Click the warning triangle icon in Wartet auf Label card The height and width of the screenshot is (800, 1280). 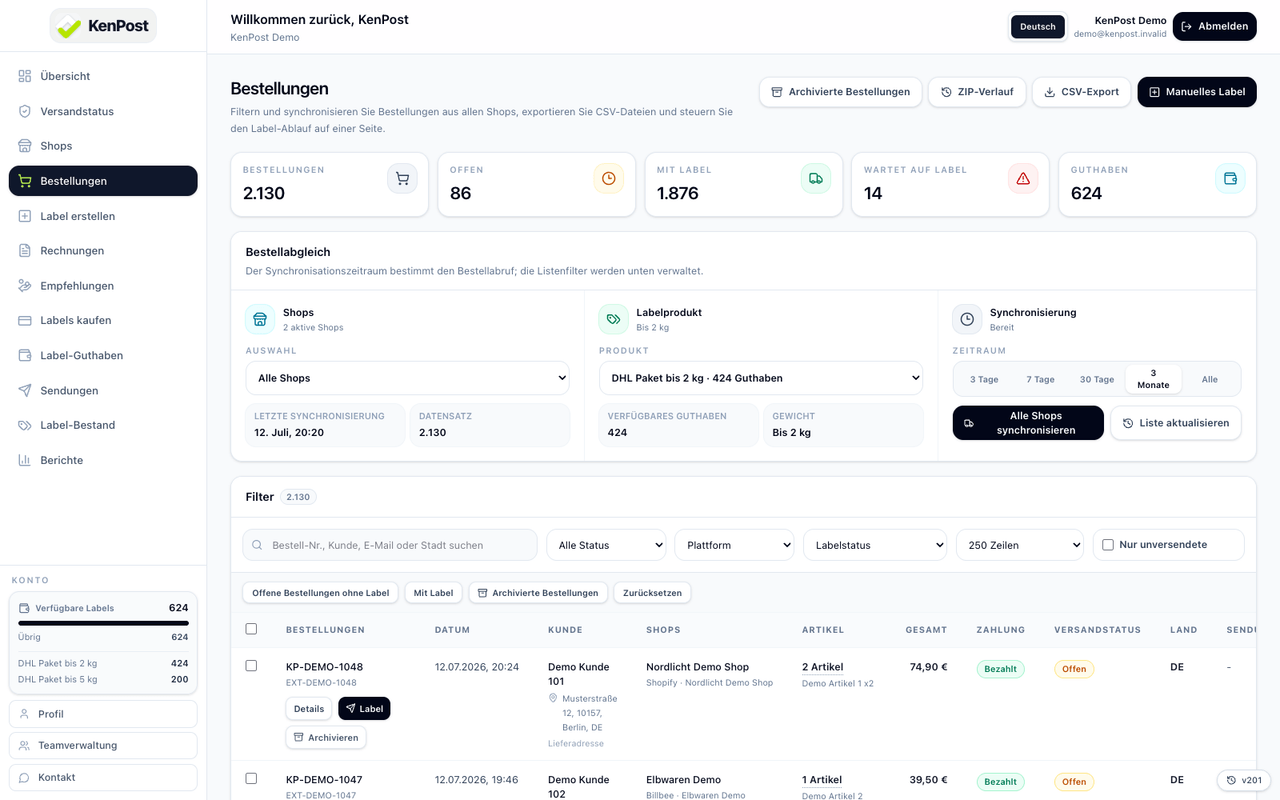[1023, 179]
